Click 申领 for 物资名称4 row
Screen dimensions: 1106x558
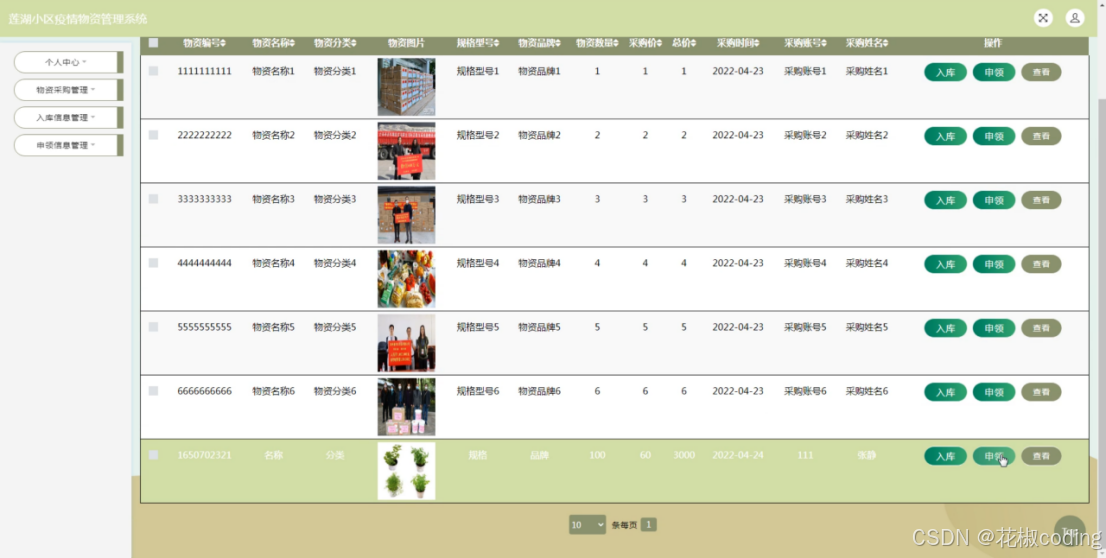(x=994, y=264)
